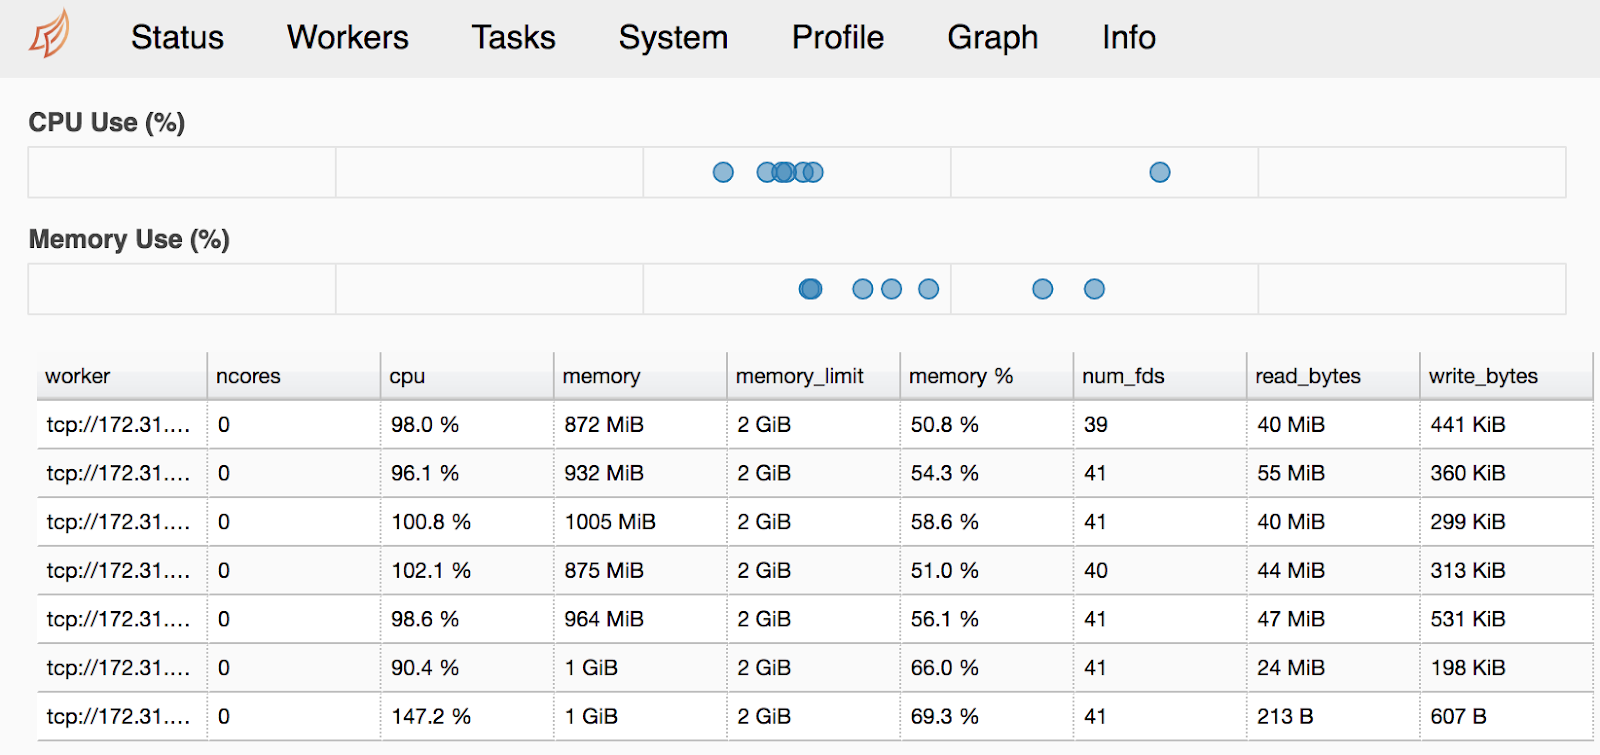
Task: Click the read_bytes column header
Action: click(1307, 376)
